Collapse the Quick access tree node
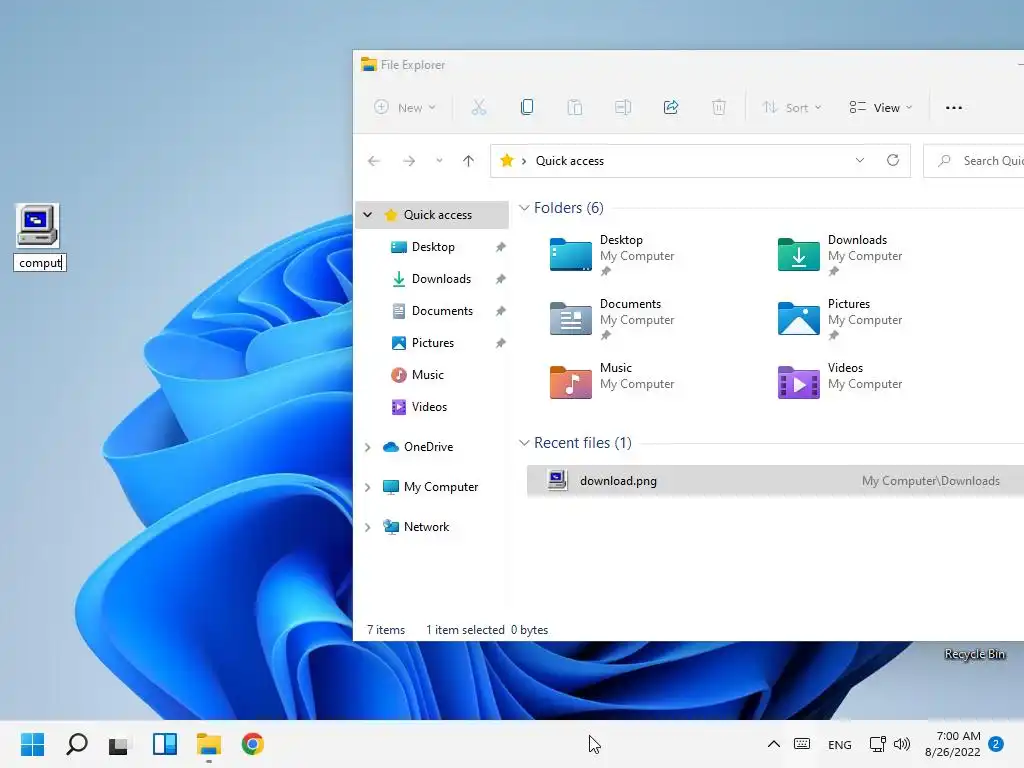1024x768 pixels. coord(368,215)
